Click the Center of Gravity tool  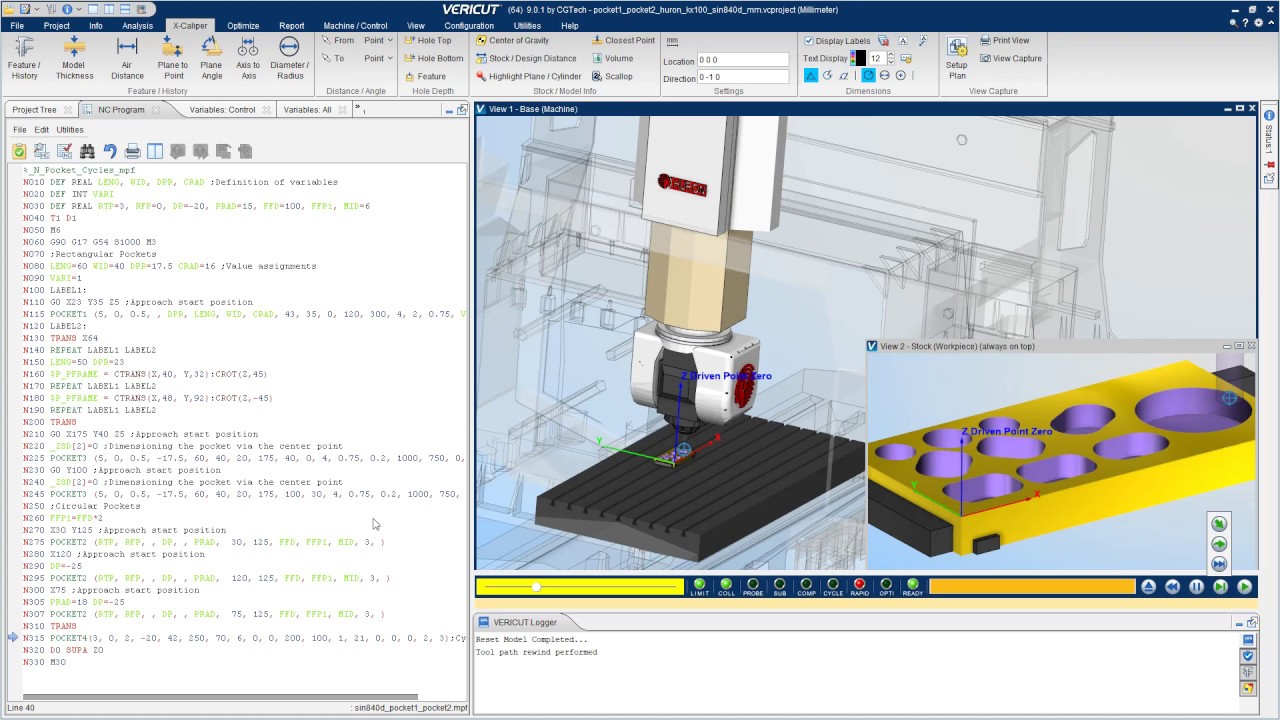[x=512, y=41]
